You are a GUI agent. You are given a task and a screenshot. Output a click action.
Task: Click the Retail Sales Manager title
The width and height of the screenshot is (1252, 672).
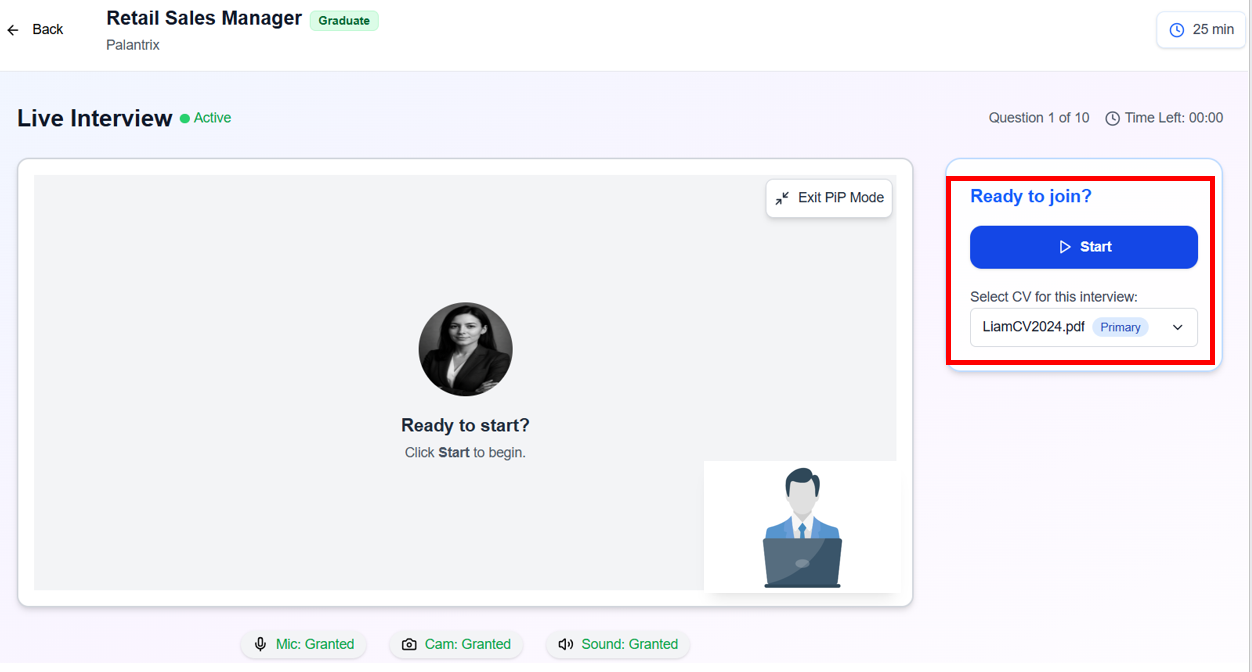pos(204,18)
